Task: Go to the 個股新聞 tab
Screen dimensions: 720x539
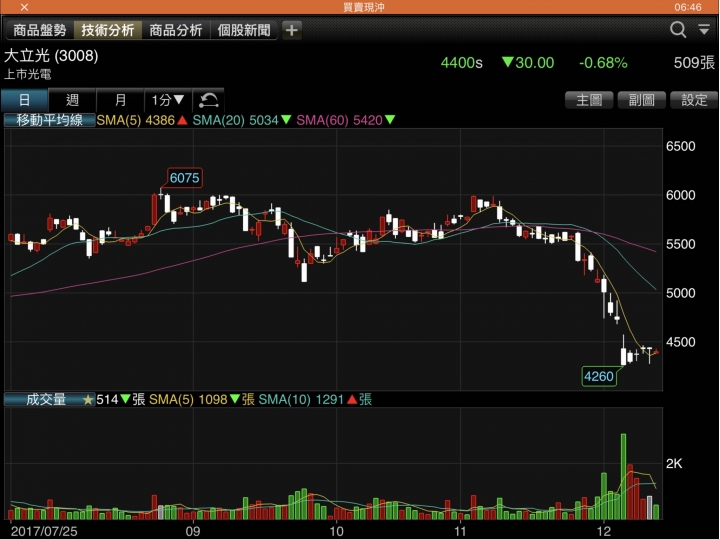Action: [244, 30]
